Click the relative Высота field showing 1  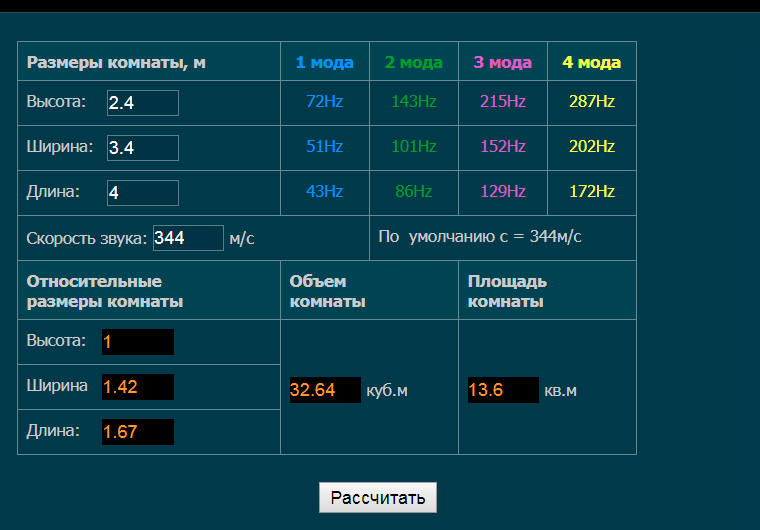click(x=137, y=342)
